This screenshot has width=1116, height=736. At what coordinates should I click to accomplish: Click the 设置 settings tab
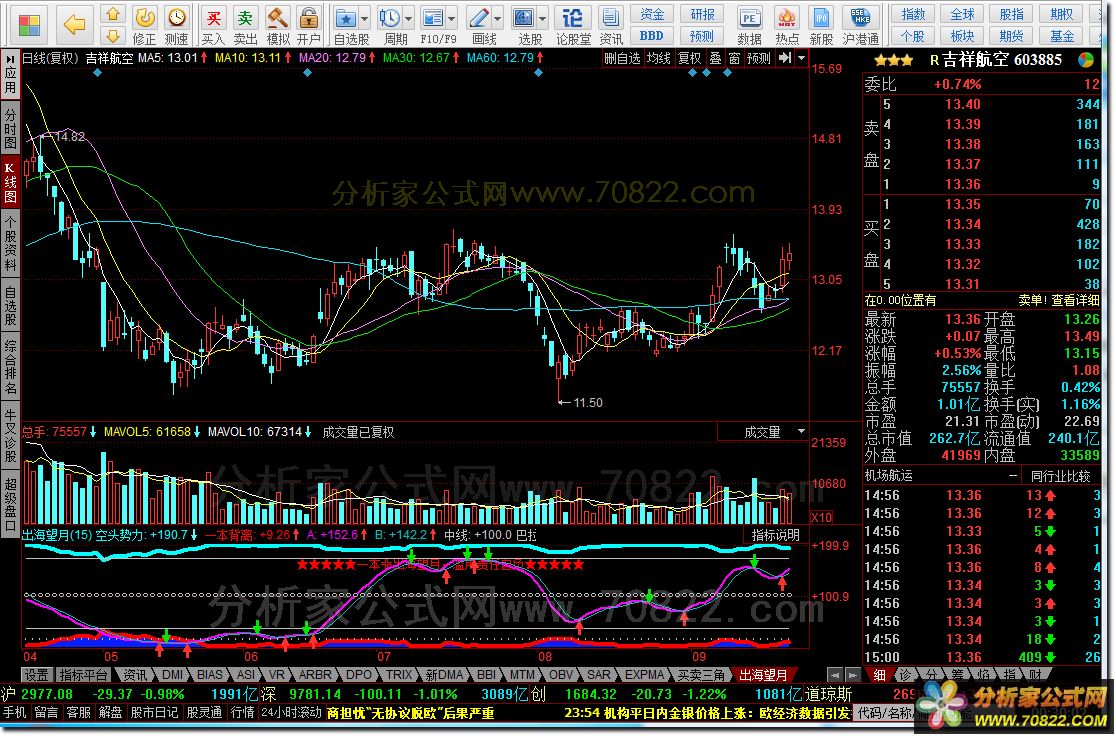[x=36, y=675]
